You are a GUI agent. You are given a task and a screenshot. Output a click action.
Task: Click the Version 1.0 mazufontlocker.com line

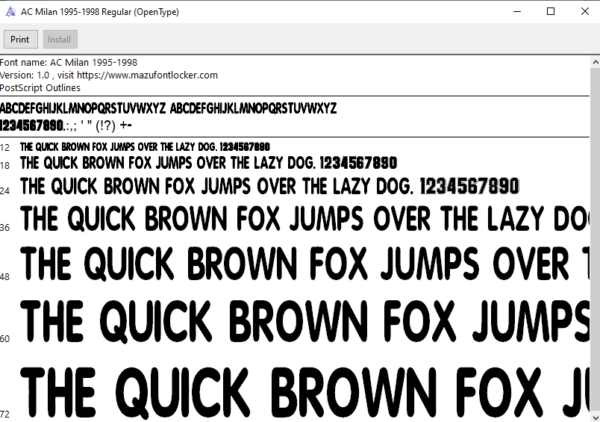109,75
